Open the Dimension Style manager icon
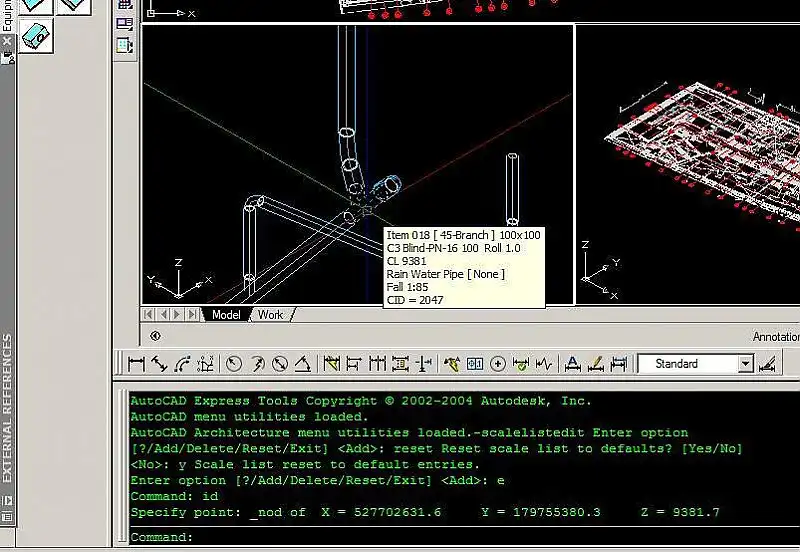 [767, 364]
